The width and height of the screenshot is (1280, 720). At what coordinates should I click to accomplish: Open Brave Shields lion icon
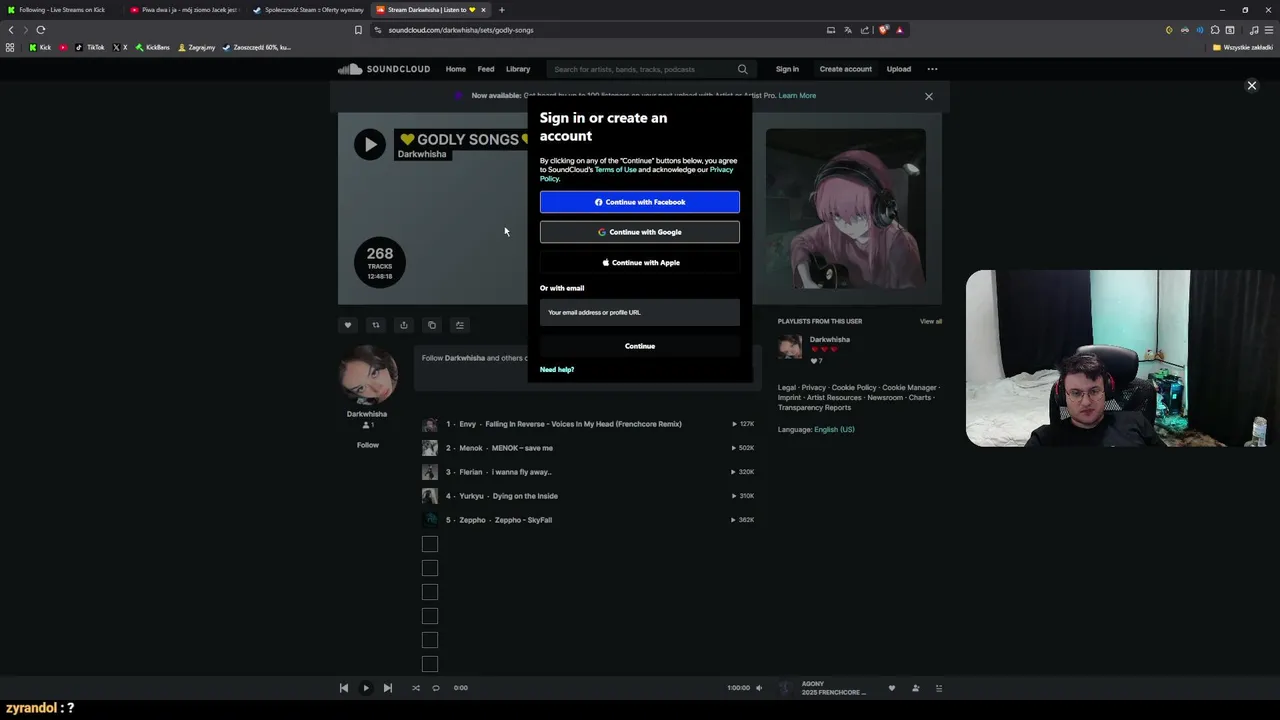click(883, 30)
